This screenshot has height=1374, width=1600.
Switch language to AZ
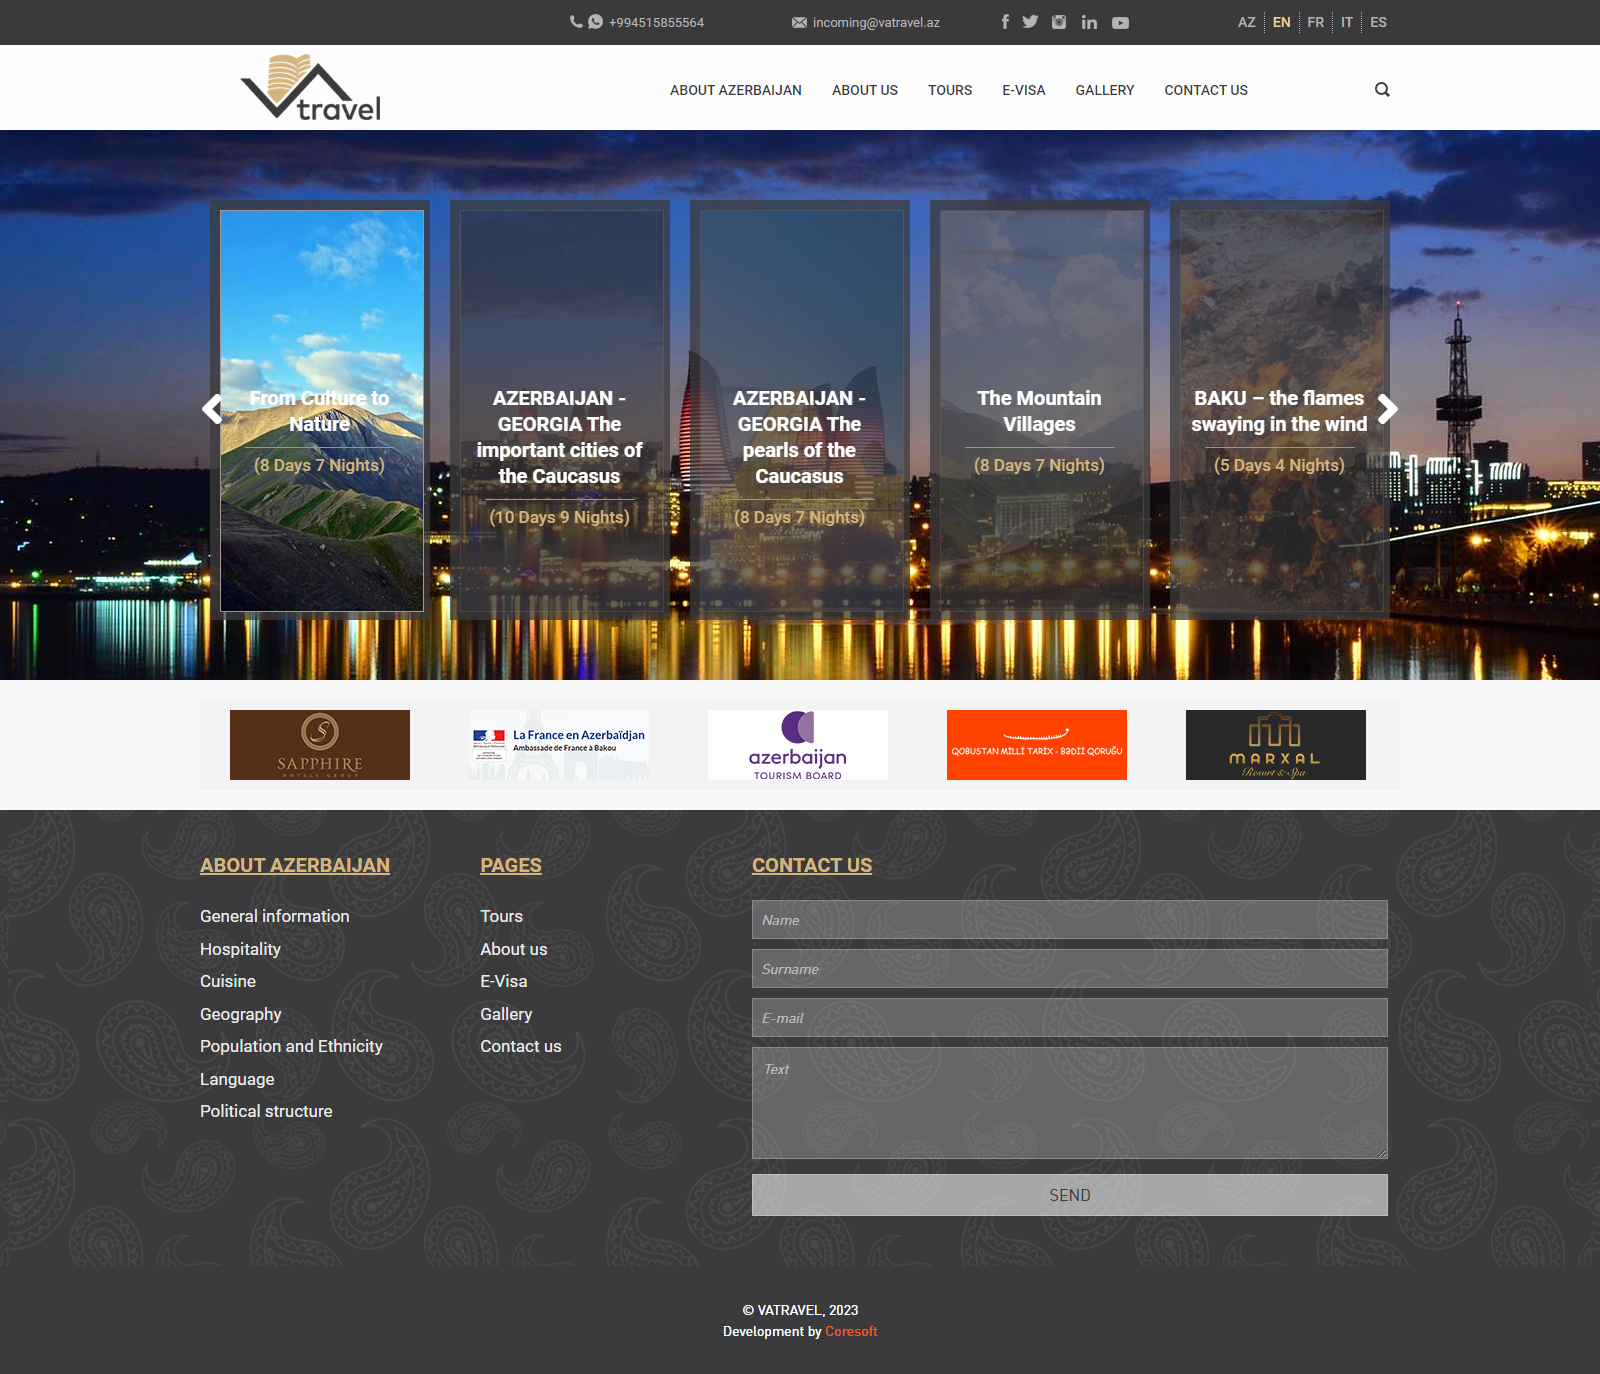1246,22
